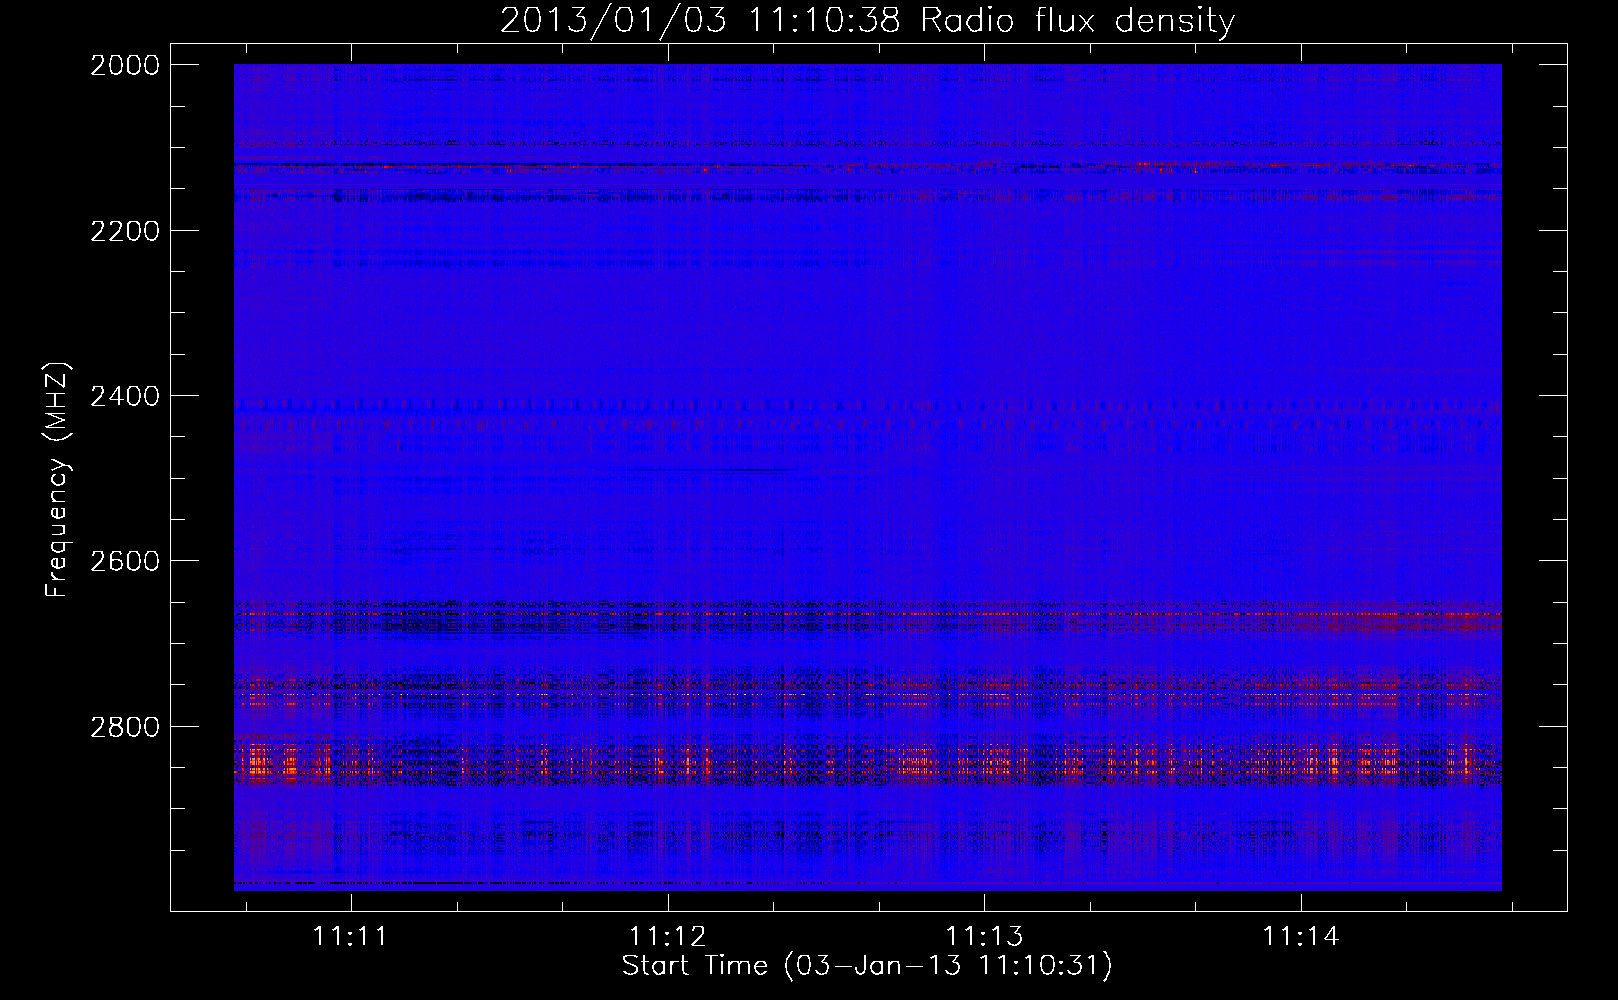Click the 2400 frequency axis label
This screenshot has height=1000, width=1618.
point(125,396)
